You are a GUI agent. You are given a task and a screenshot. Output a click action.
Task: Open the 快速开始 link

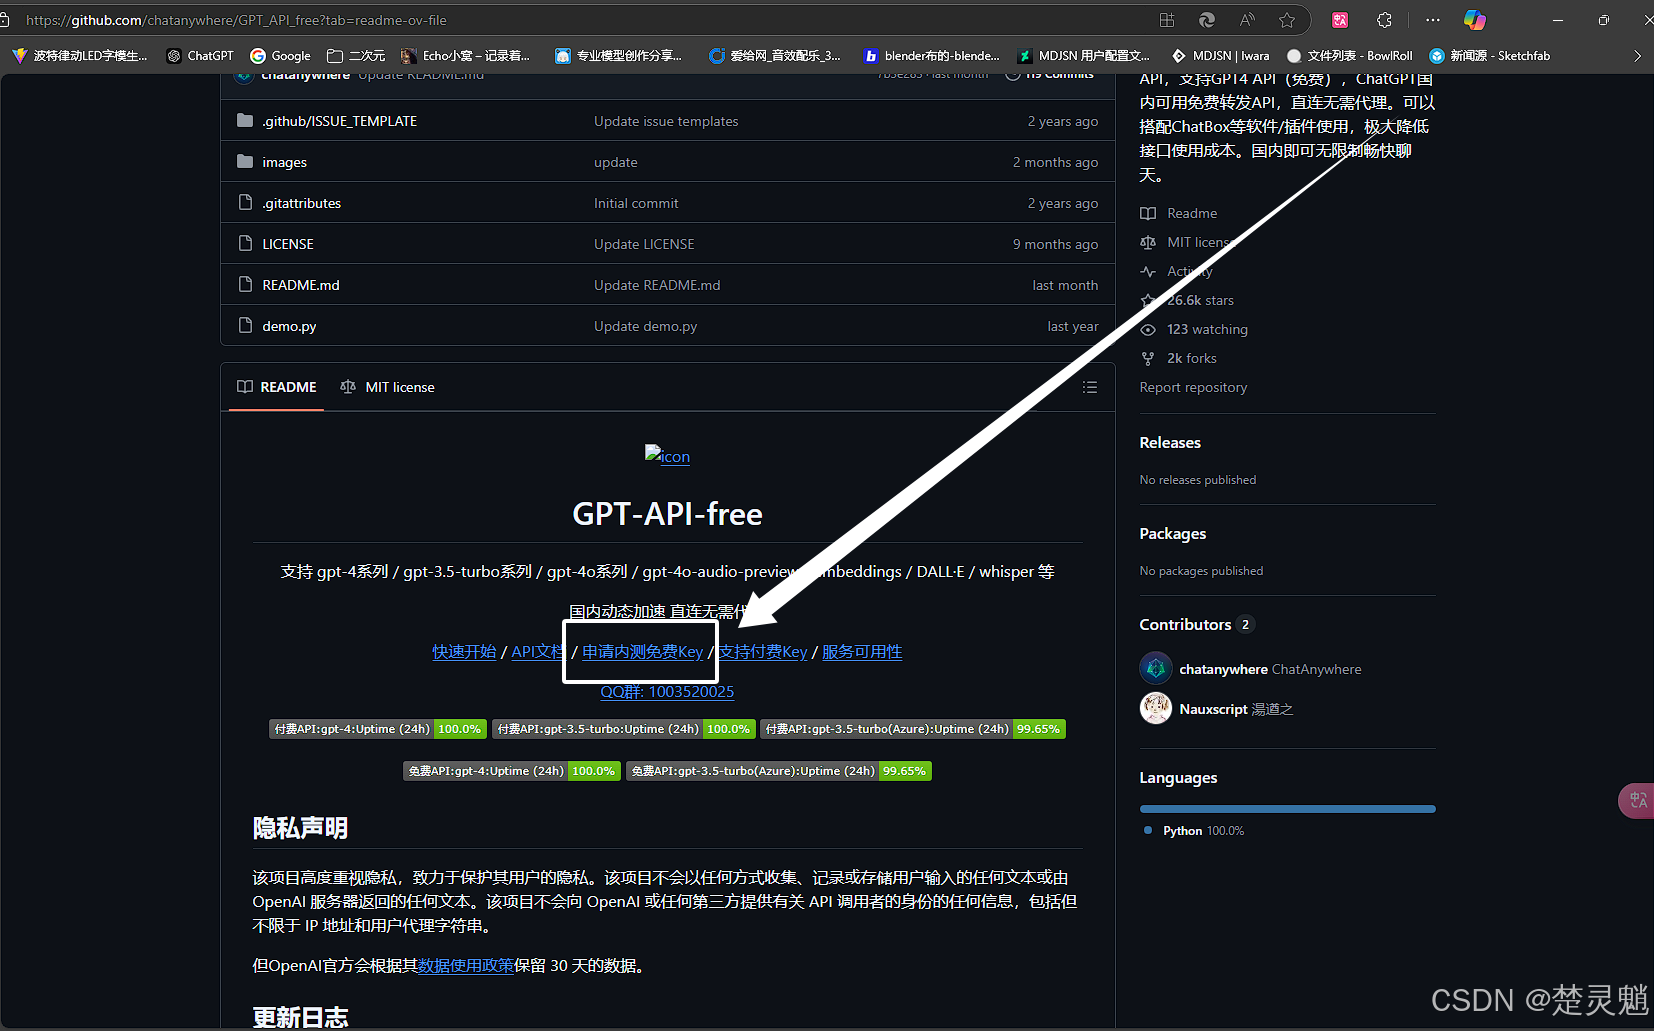click(x=464, y=652)
